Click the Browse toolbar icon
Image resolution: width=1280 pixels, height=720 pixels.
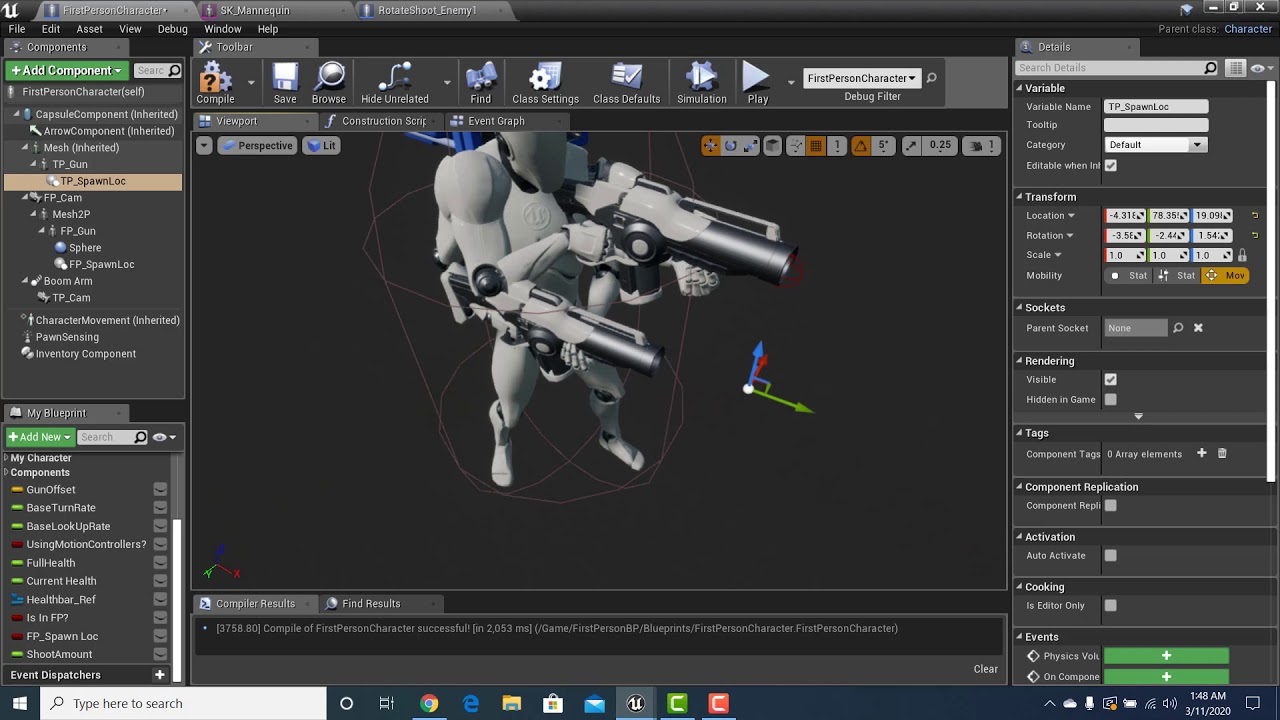328,80
